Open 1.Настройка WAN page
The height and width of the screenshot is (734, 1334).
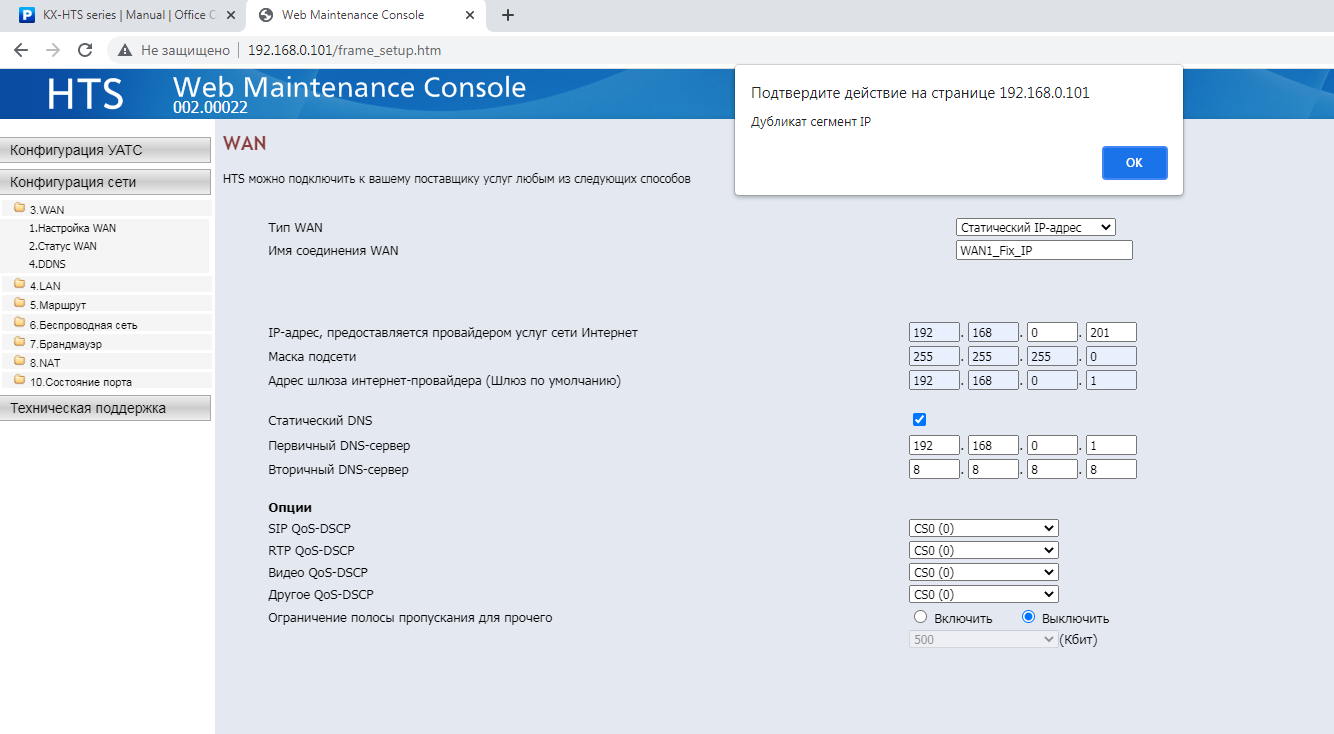pyautogui.click(x=72, y=228)
